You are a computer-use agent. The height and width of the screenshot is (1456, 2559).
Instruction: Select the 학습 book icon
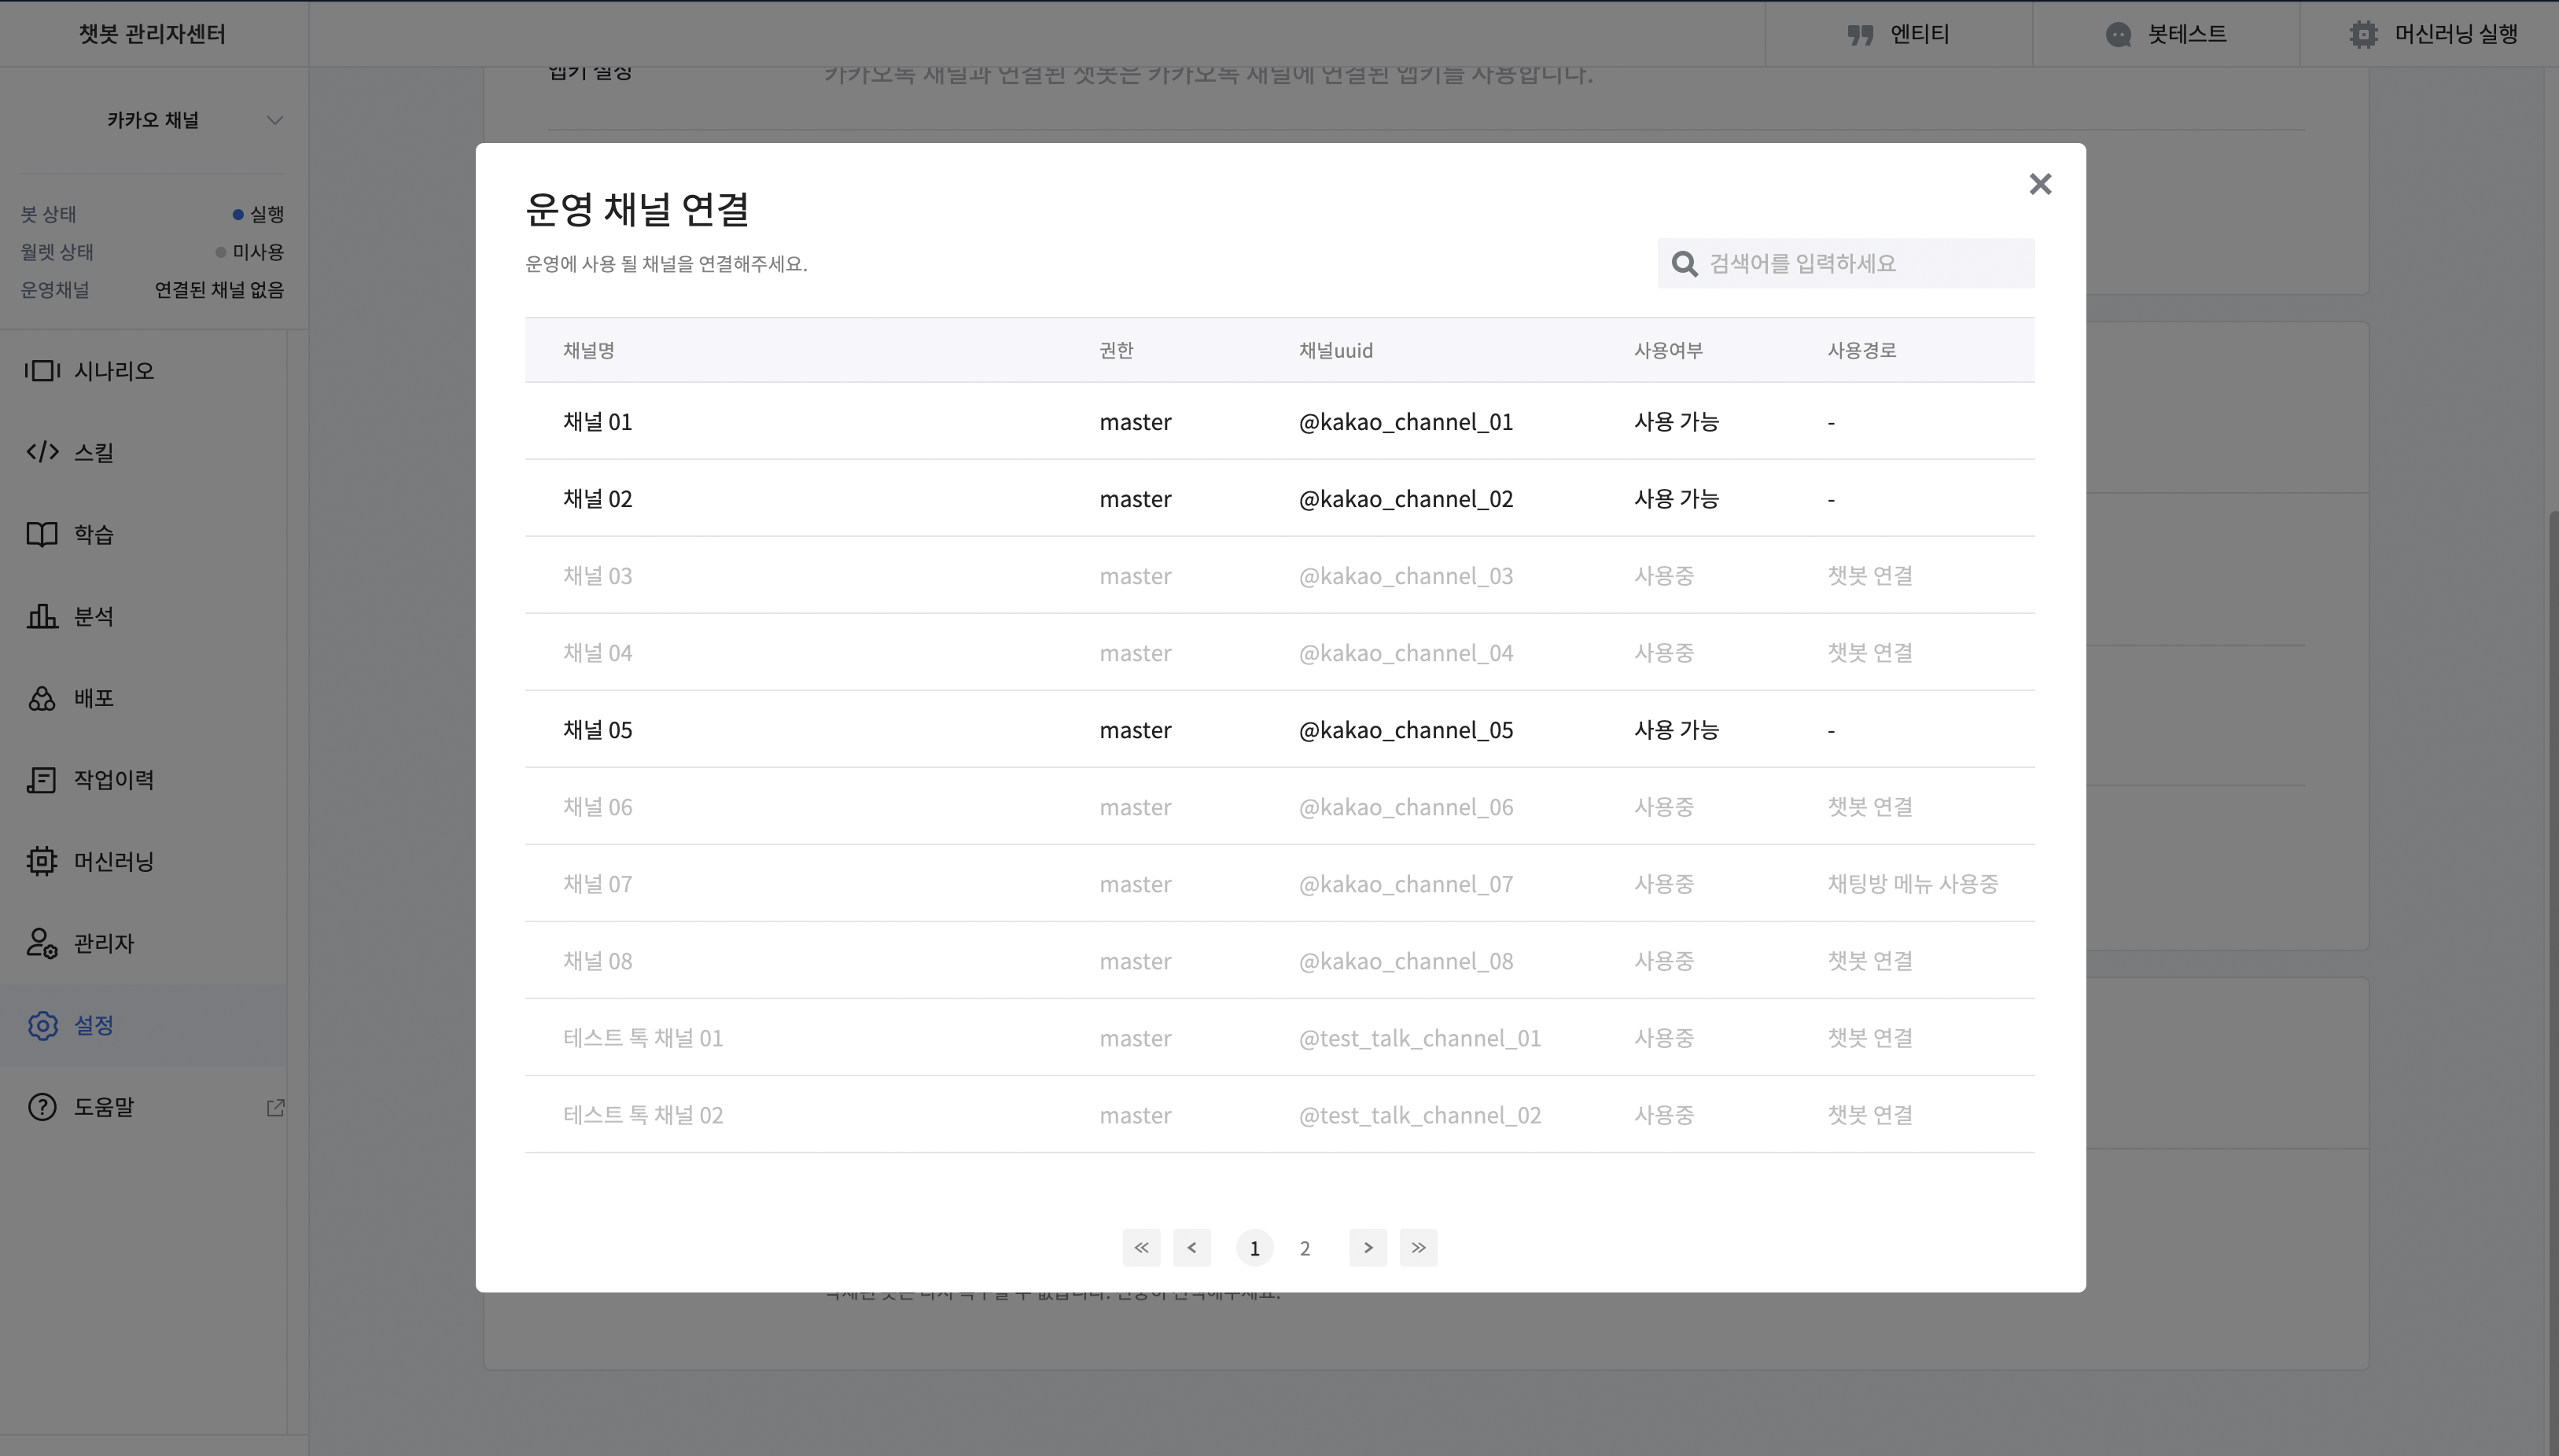coord(42,534)
